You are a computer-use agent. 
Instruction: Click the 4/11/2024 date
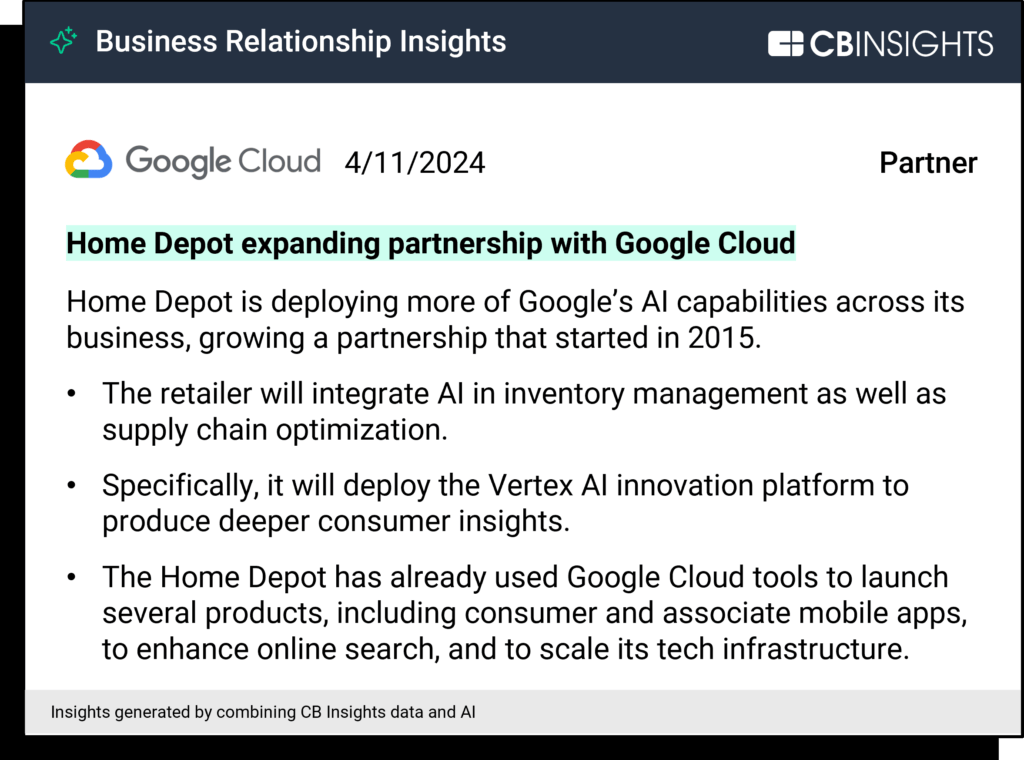(414, 163)
